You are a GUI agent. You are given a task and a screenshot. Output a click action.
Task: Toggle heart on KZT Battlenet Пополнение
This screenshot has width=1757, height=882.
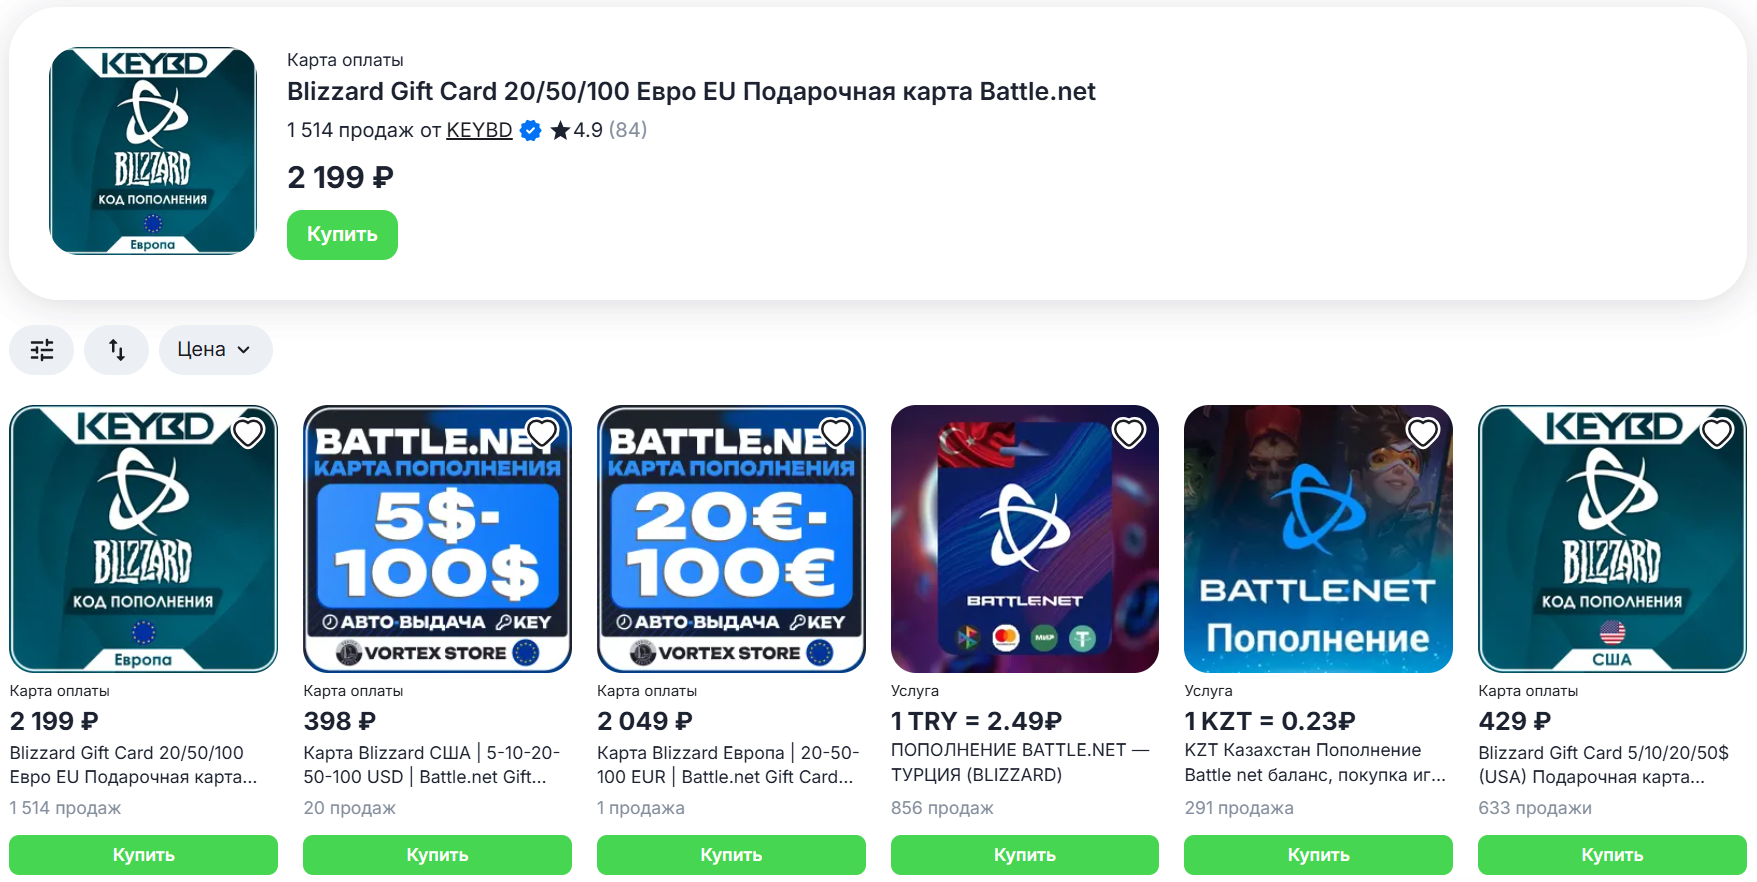point(1423,433)
